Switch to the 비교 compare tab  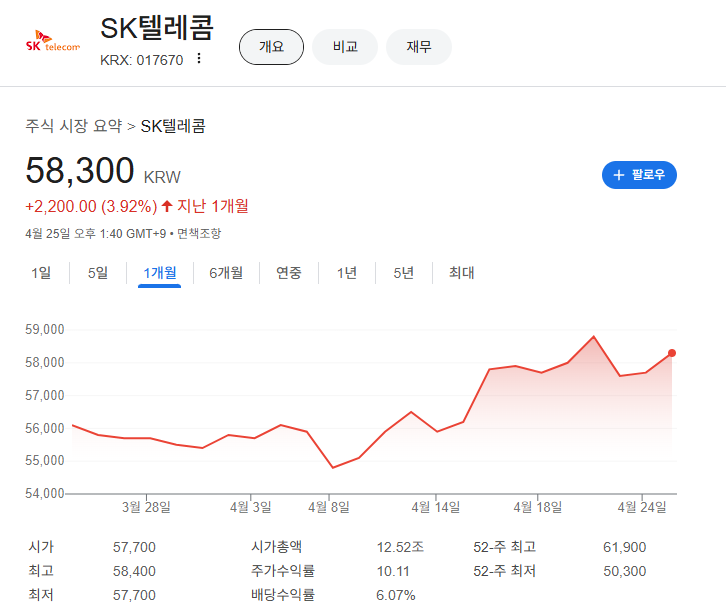[x=345, y=47]
